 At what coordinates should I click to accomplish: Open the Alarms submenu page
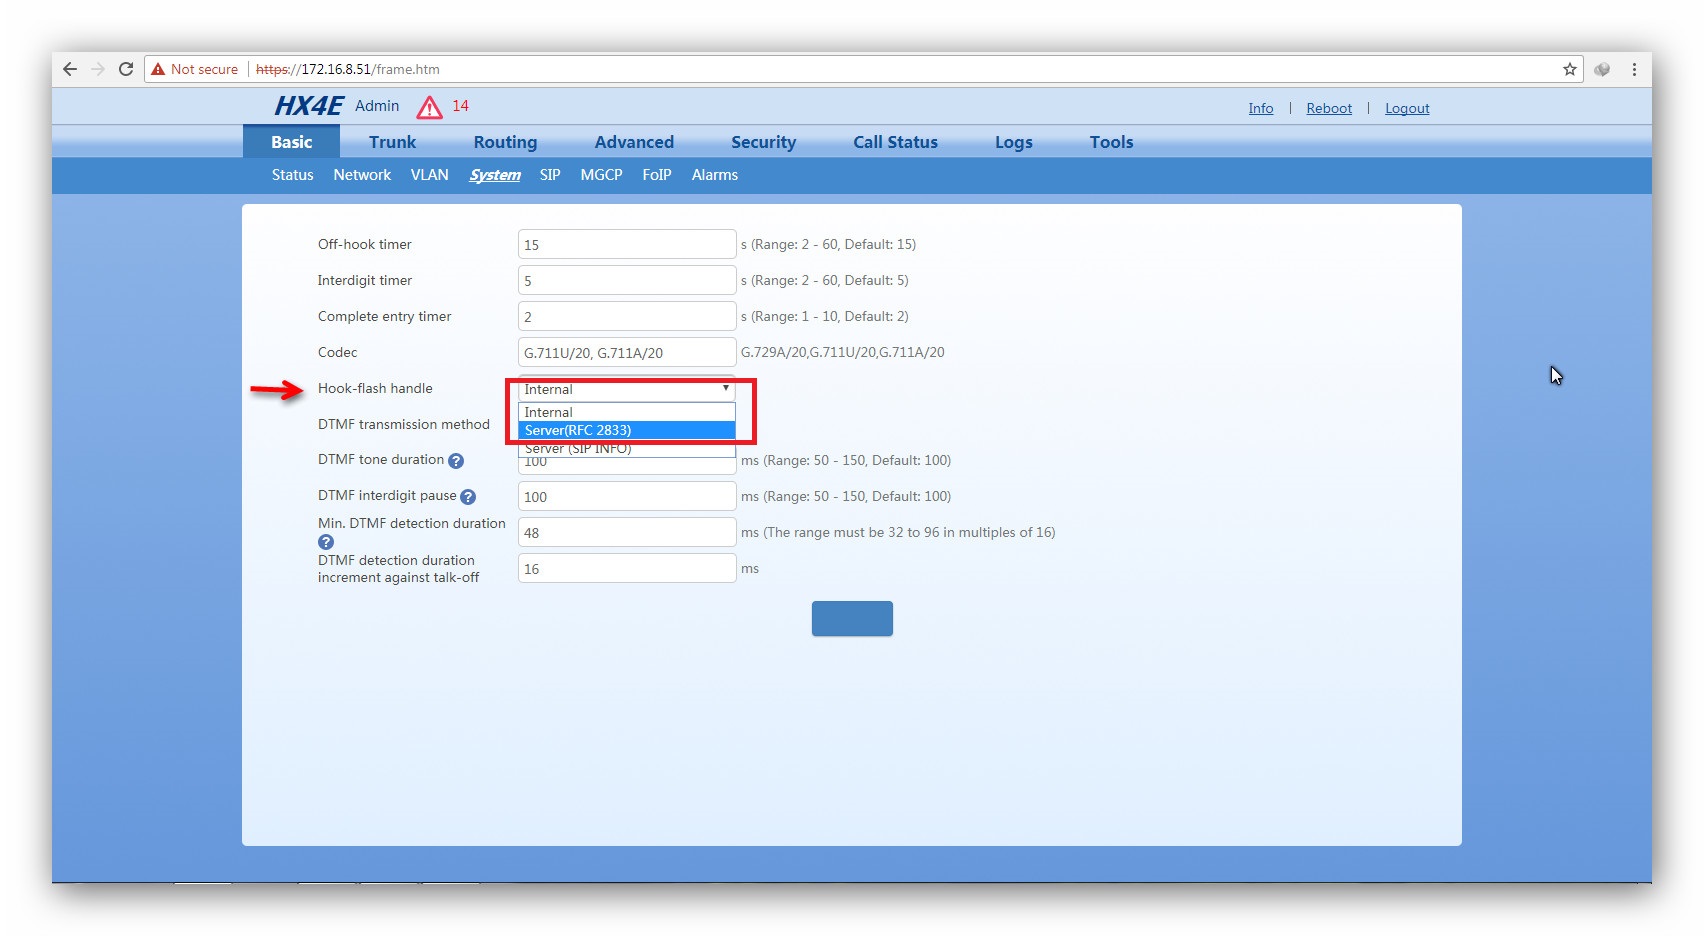pos(714,175)
